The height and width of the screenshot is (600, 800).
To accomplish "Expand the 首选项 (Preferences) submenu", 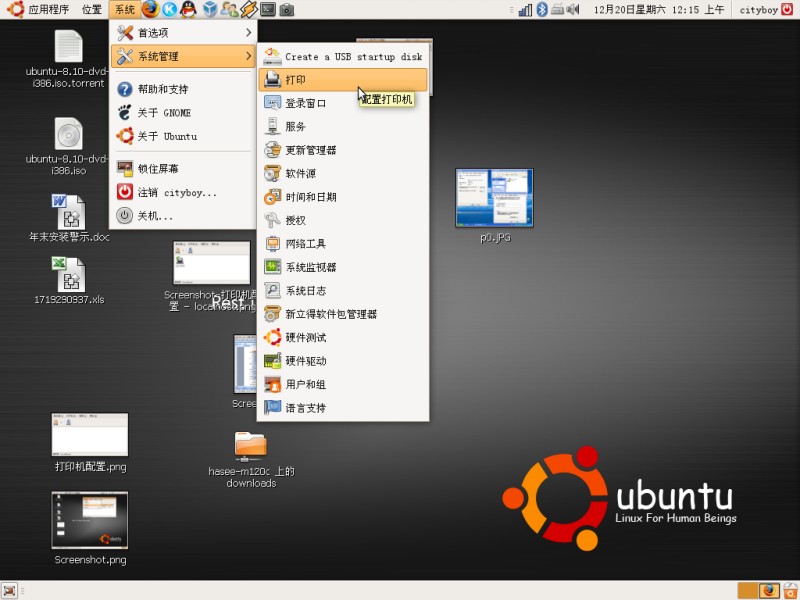I will [x=183, y=33].
